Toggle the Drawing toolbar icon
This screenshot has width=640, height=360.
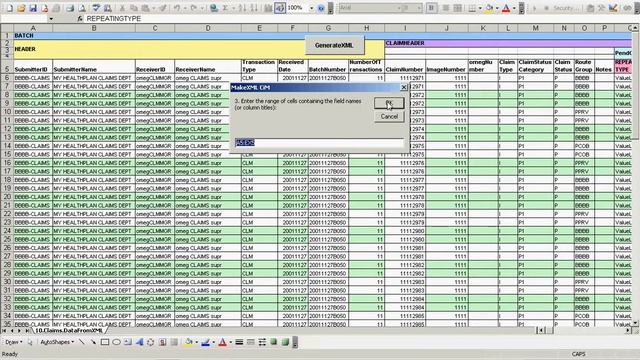(x=280, y=8)
